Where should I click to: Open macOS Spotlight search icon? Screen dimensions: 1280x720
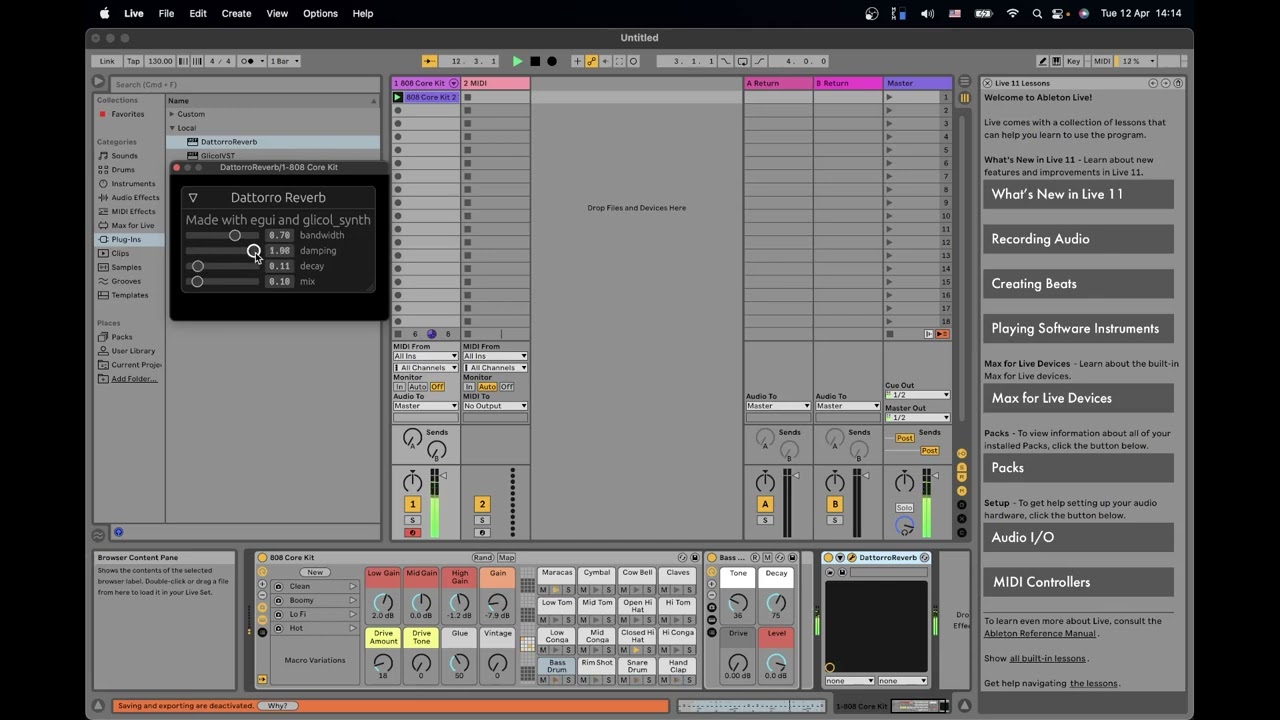click(1038, 13)
